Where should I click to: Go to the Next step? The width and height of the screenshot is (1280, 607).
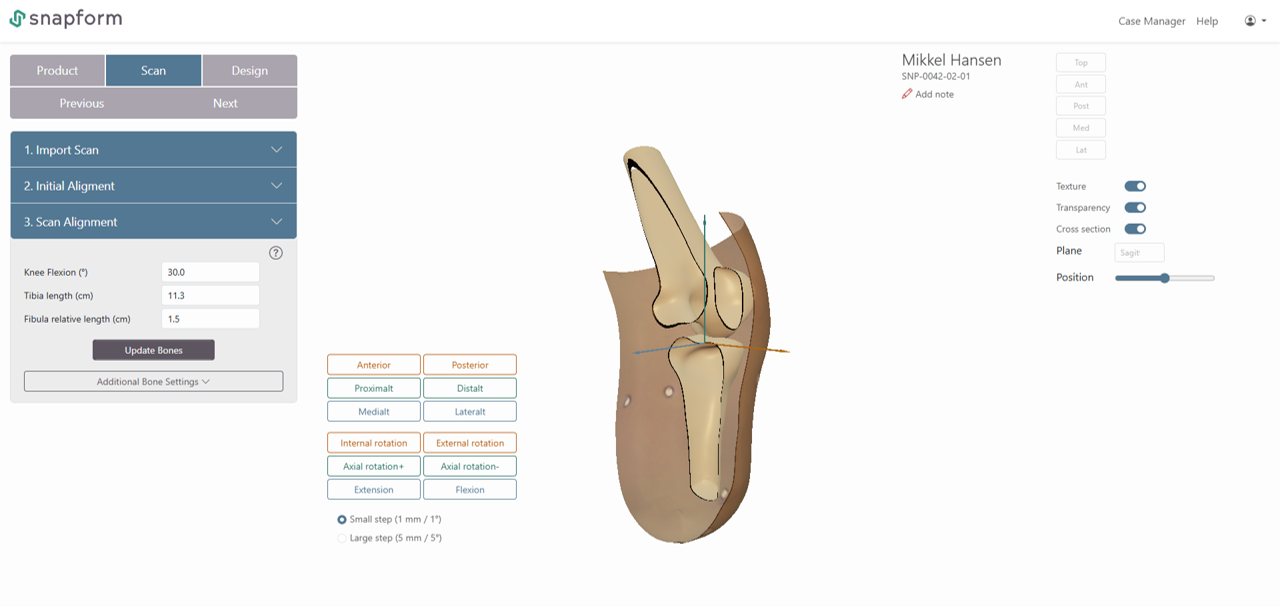pyautogui.click(x=225, y=103)
